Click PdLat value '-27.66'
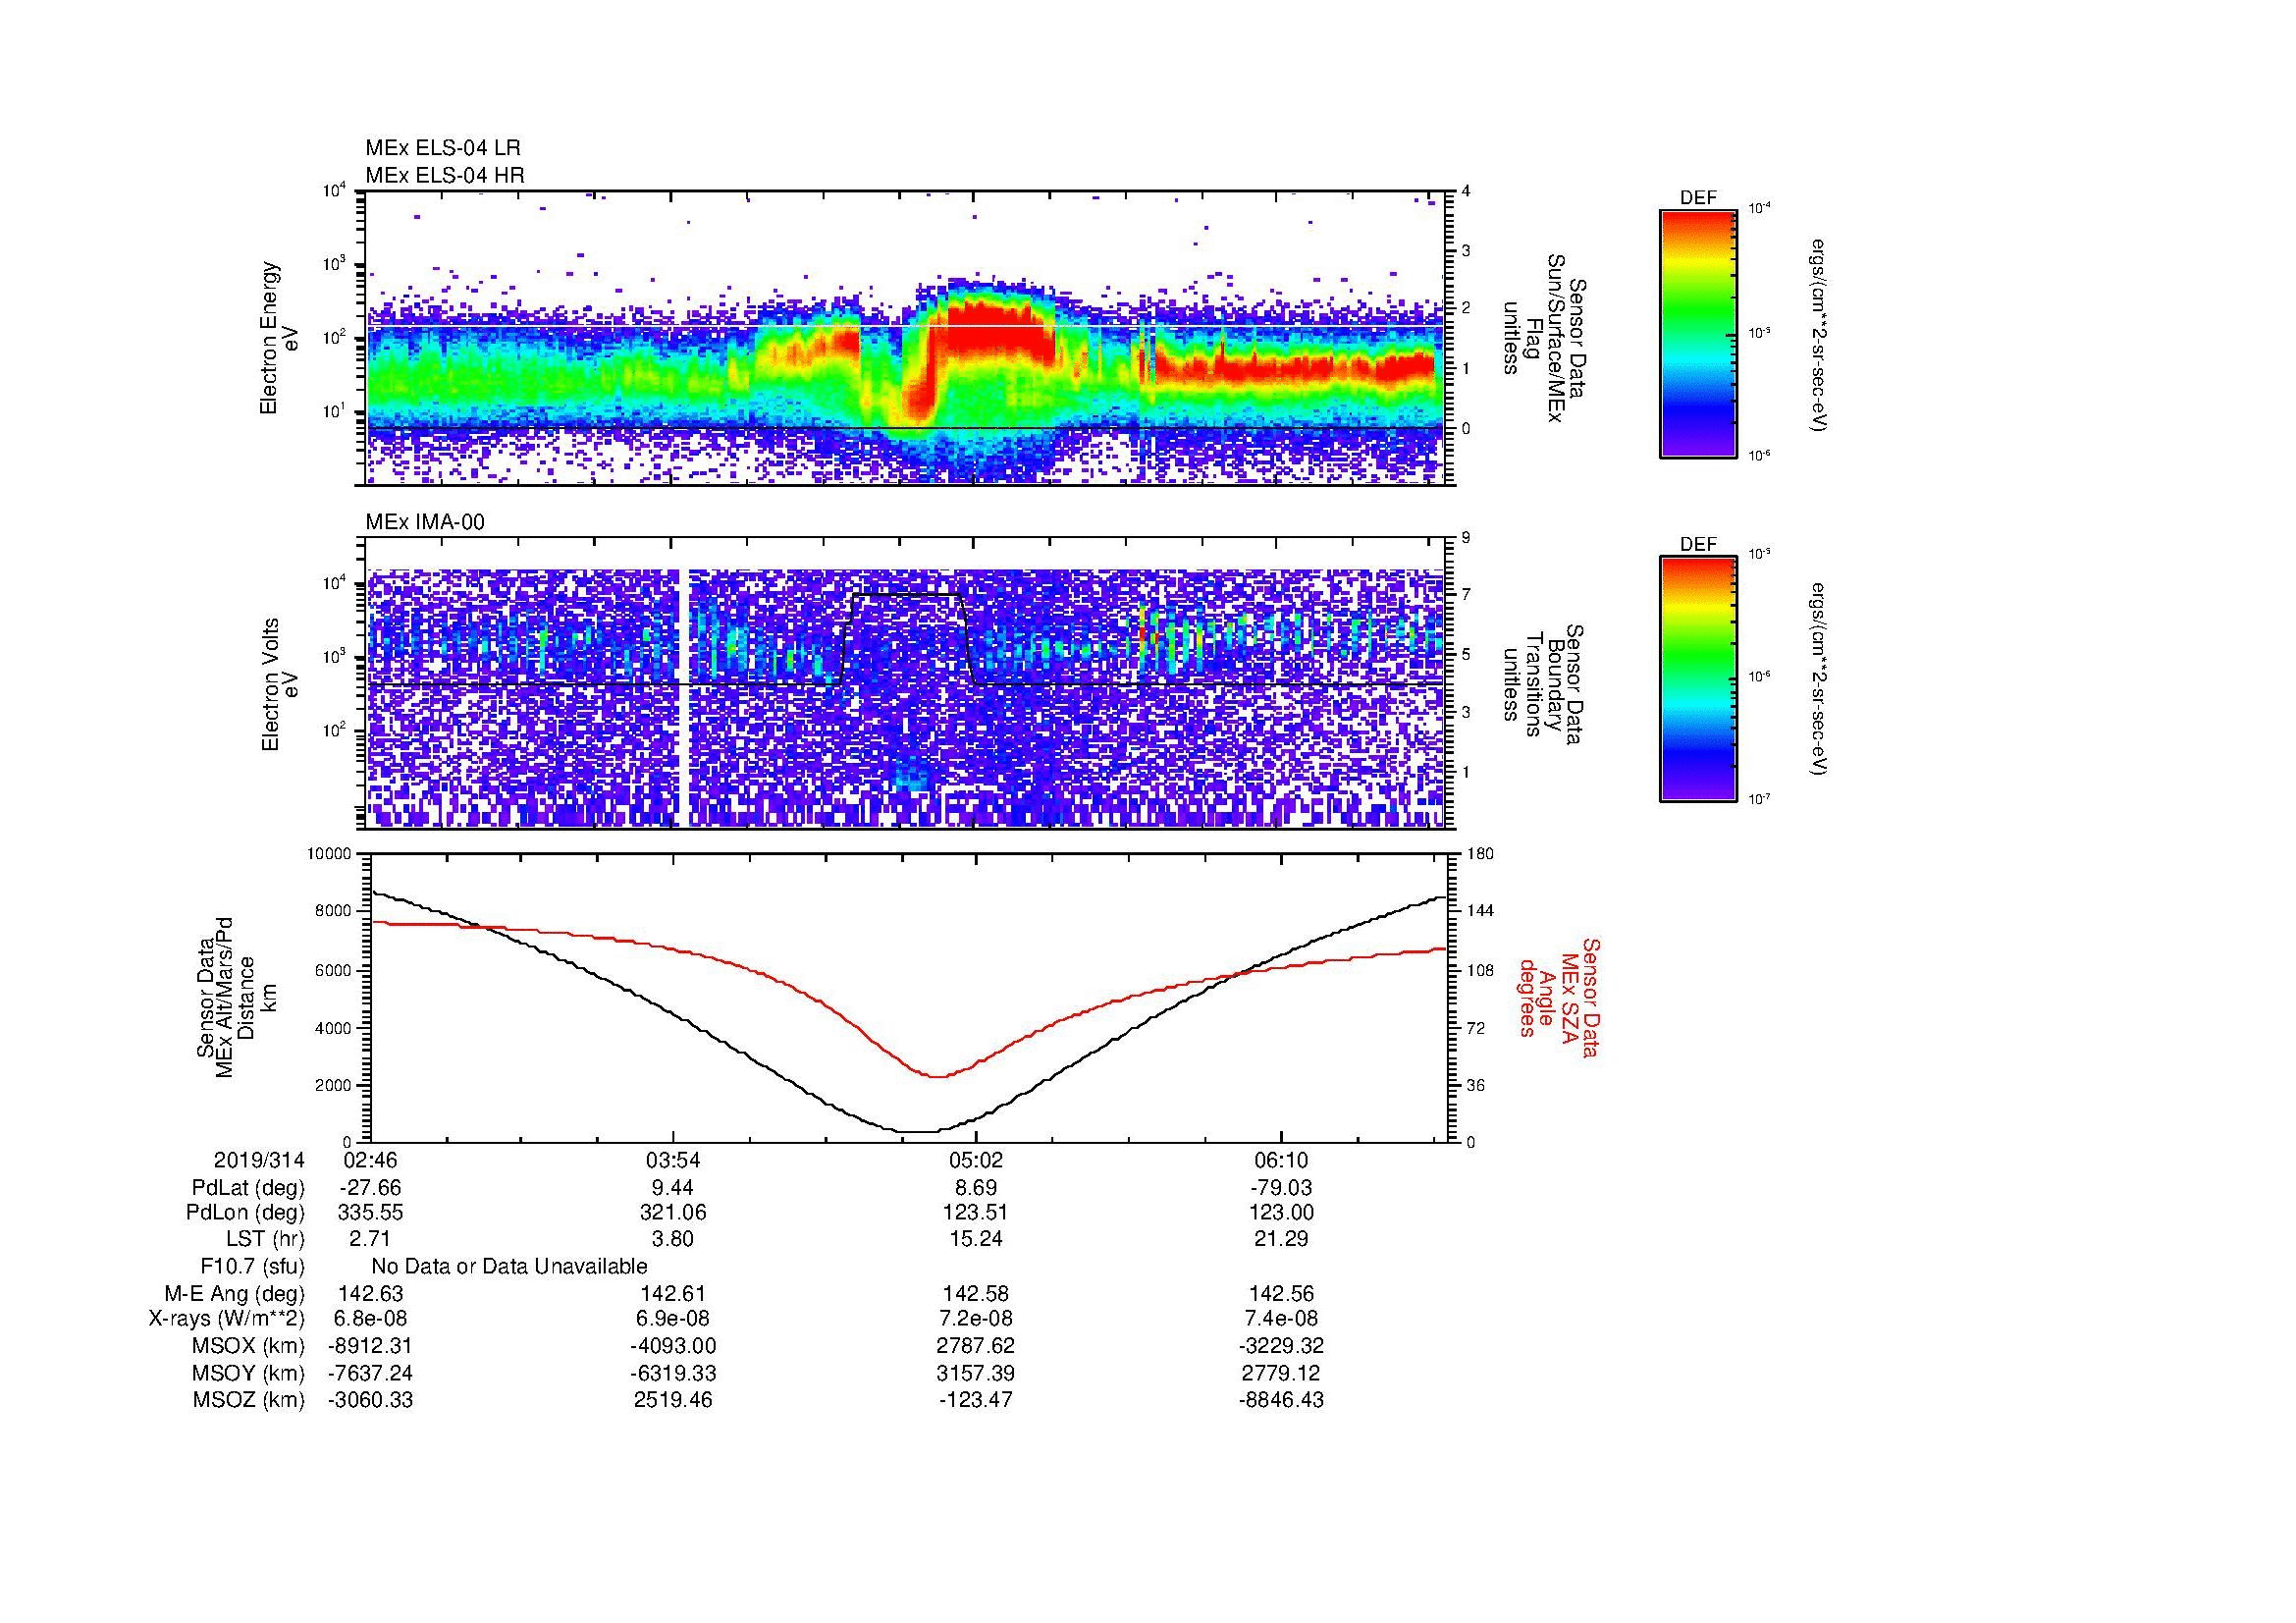Viewport: 2296px width, 1623px height. point(371,1188)
